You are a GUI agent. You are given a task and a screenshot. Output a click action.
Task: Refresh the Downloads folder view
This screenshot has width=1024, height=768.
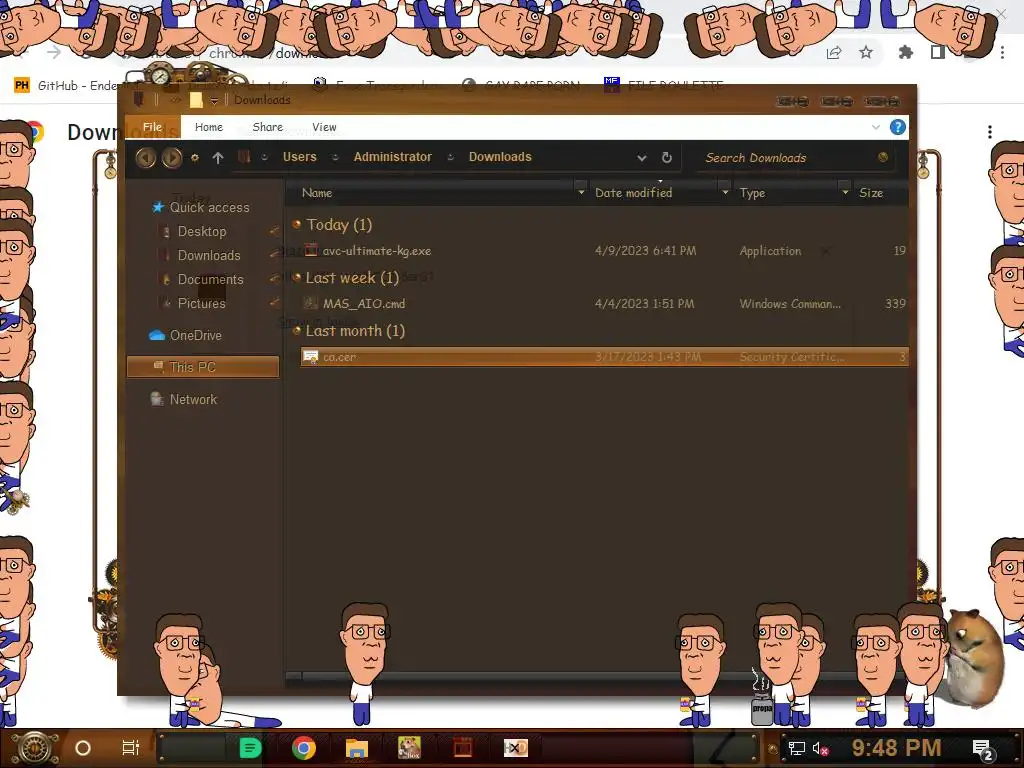pos(666,157)
